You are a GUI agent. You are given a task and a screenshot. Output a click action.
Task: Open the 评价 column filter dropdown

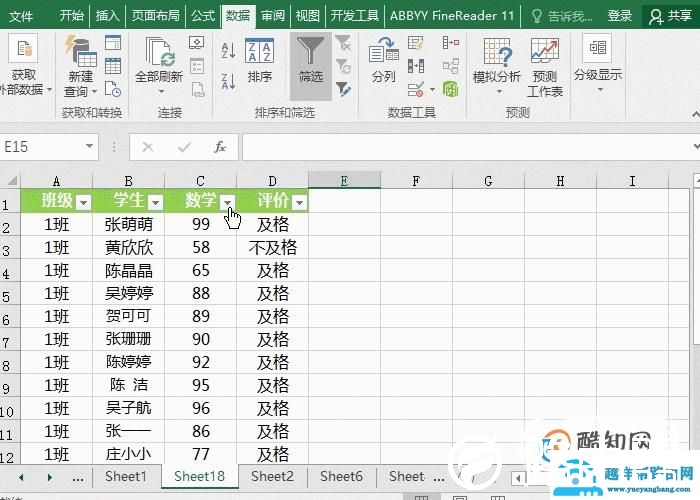click(300, 203)
